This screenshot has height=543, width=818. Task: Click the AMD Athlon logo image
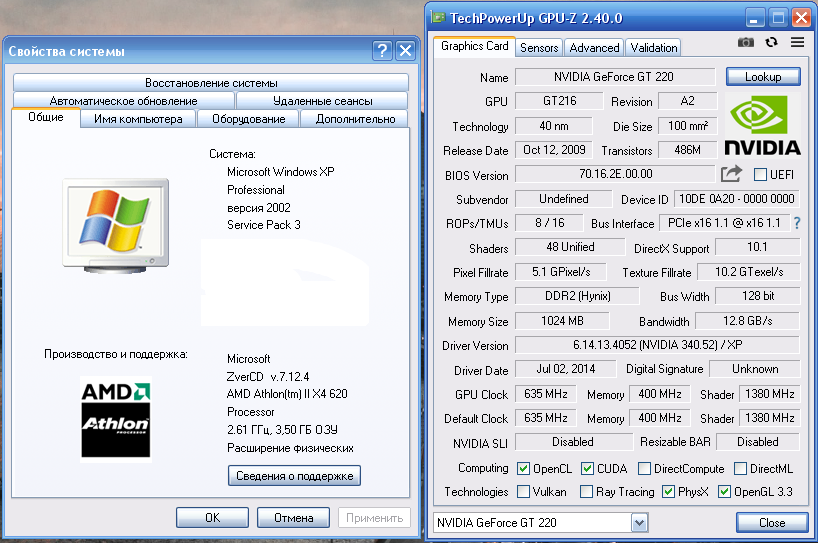(116, 419)
